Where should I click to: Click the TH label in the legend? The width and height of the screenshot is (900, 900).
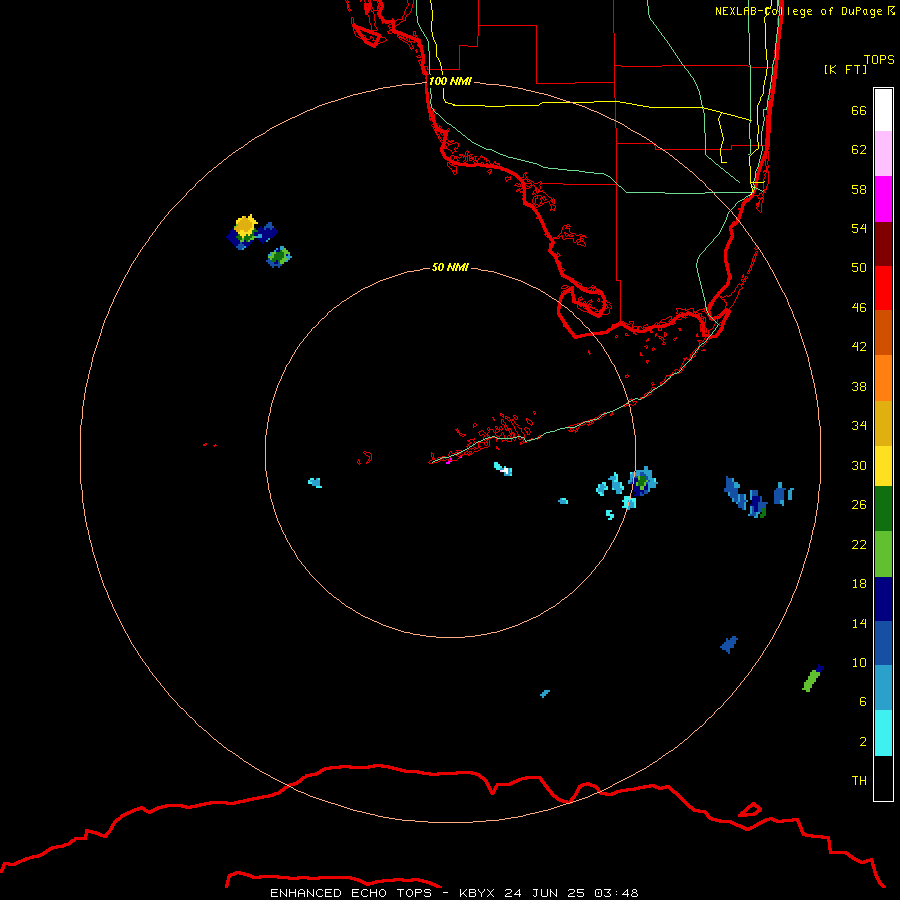(859, 781)
